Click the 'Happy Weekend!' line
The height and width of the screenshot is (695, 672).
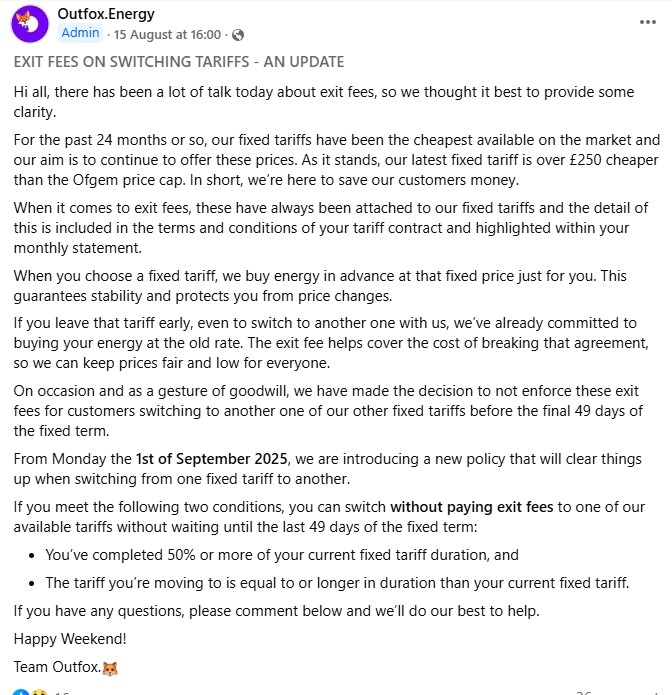point(70,639)
